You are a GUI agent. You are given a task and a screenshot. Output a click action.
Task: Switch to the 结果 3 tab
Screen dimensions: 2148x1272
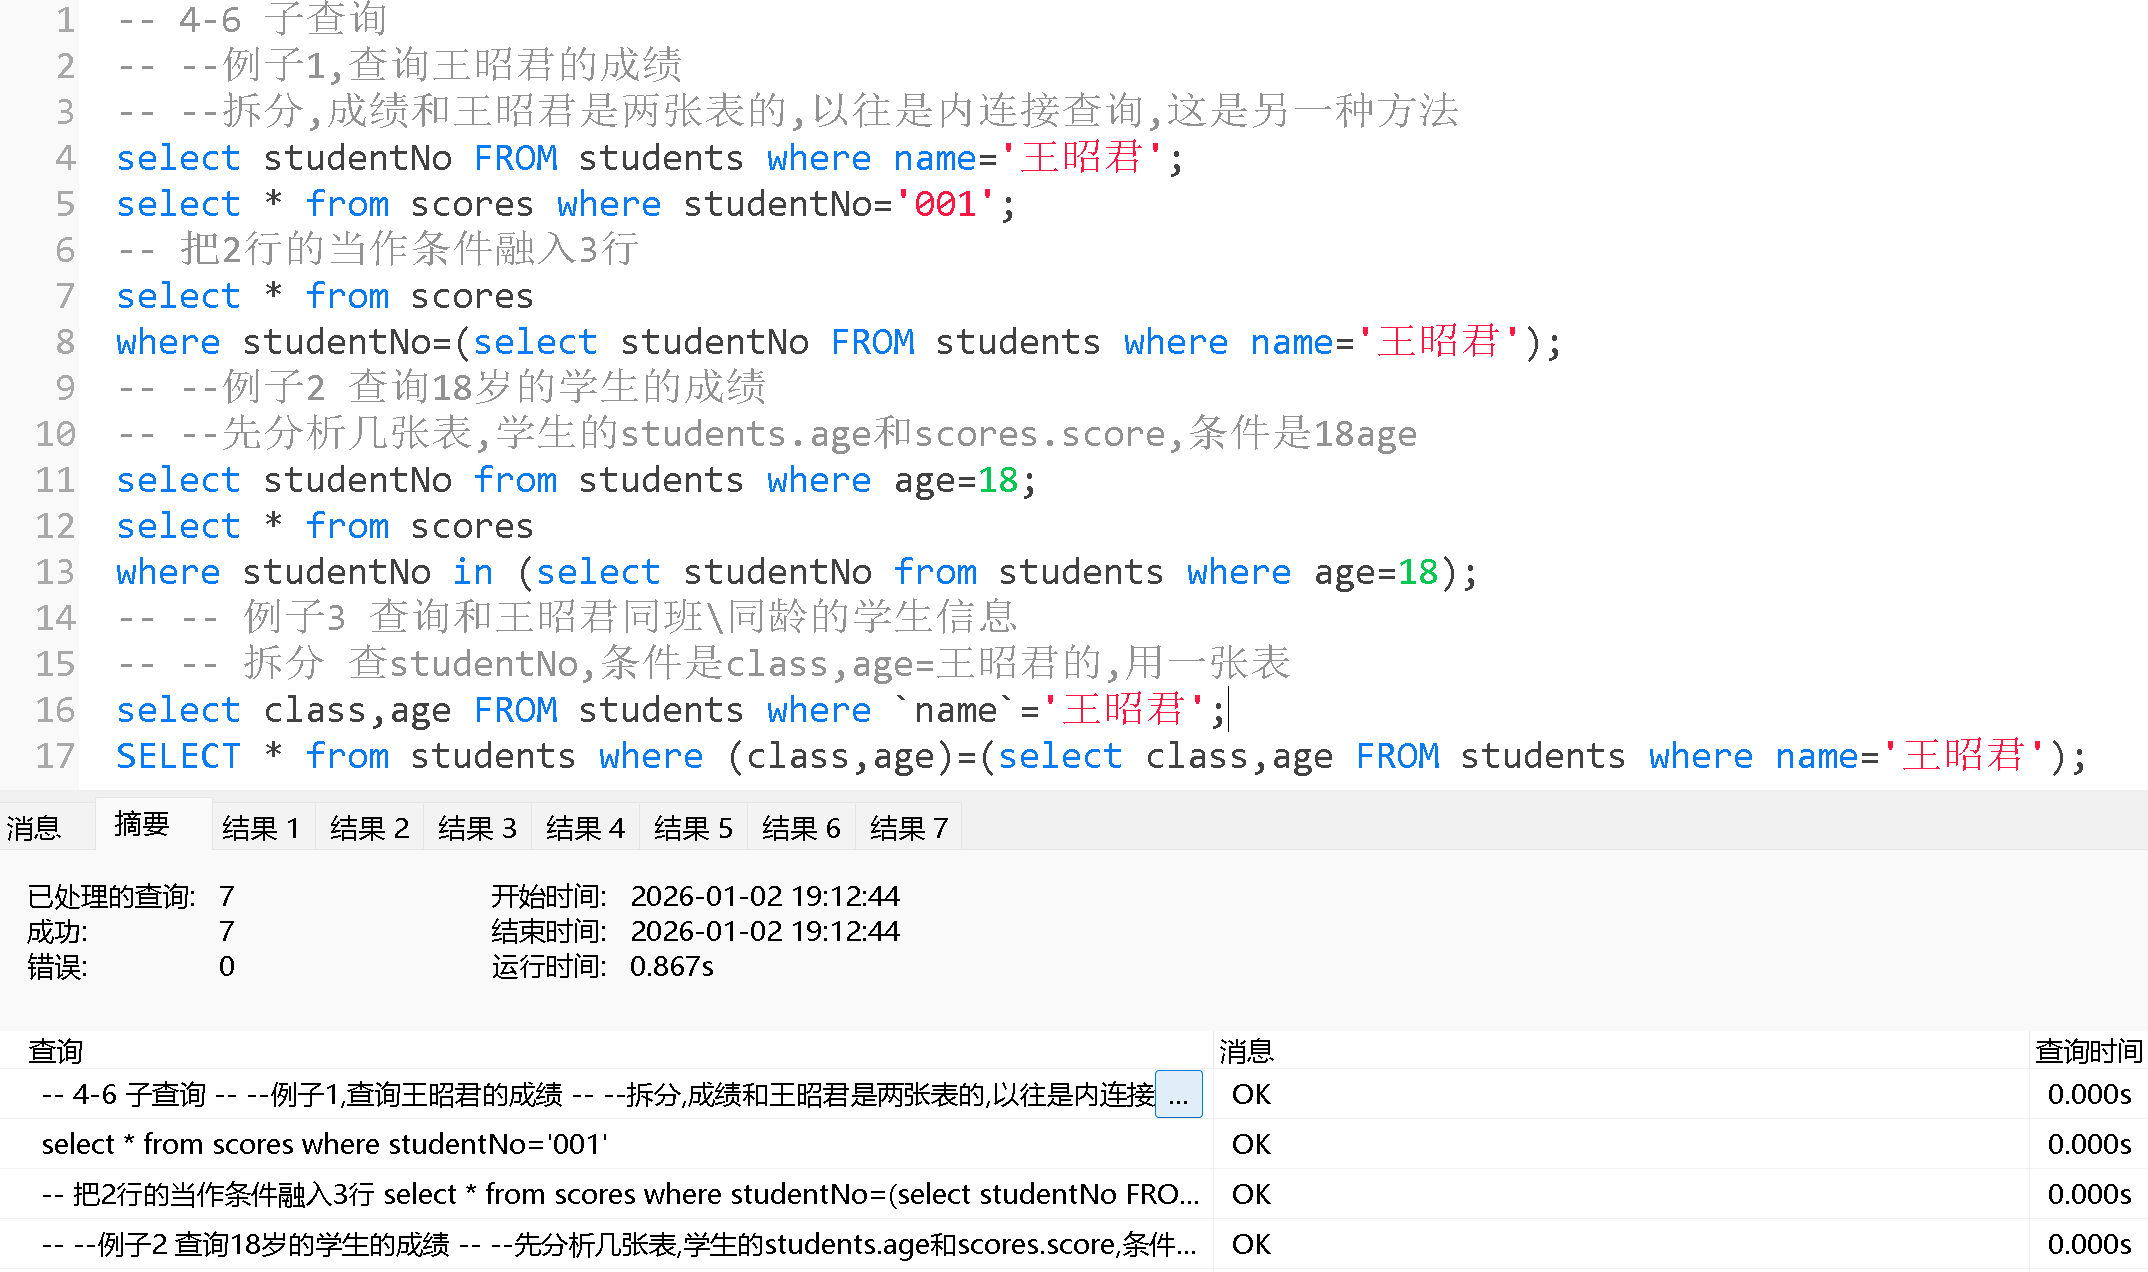point(477,827)
